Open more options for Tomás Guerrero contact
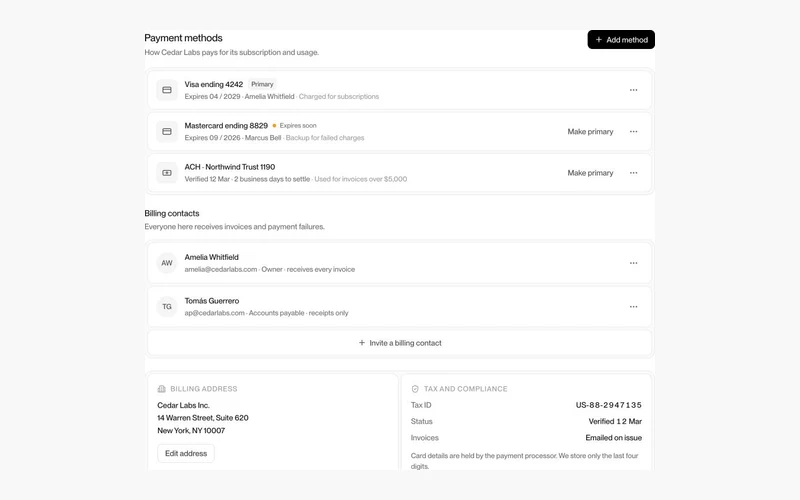Screen dimensions: 800x500 633,307
